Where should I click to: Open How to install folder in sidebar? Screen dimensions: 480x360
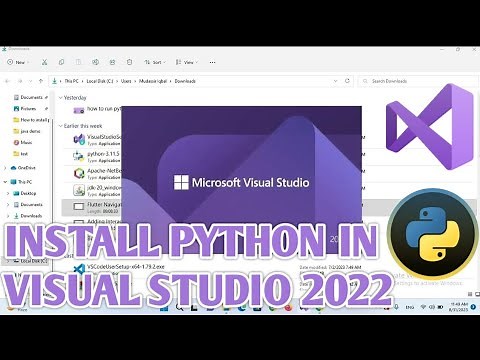[x=31, y=120]
